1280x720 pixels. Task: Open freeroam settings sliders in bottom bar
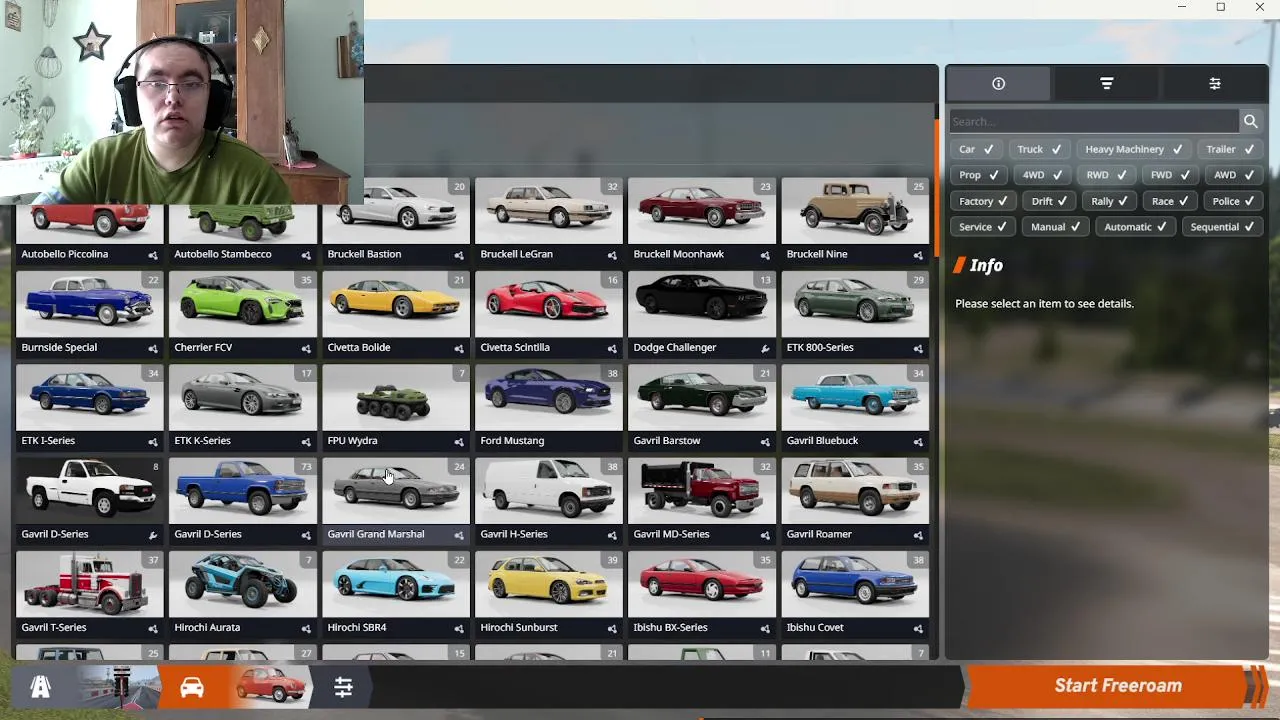pos(343,687)
